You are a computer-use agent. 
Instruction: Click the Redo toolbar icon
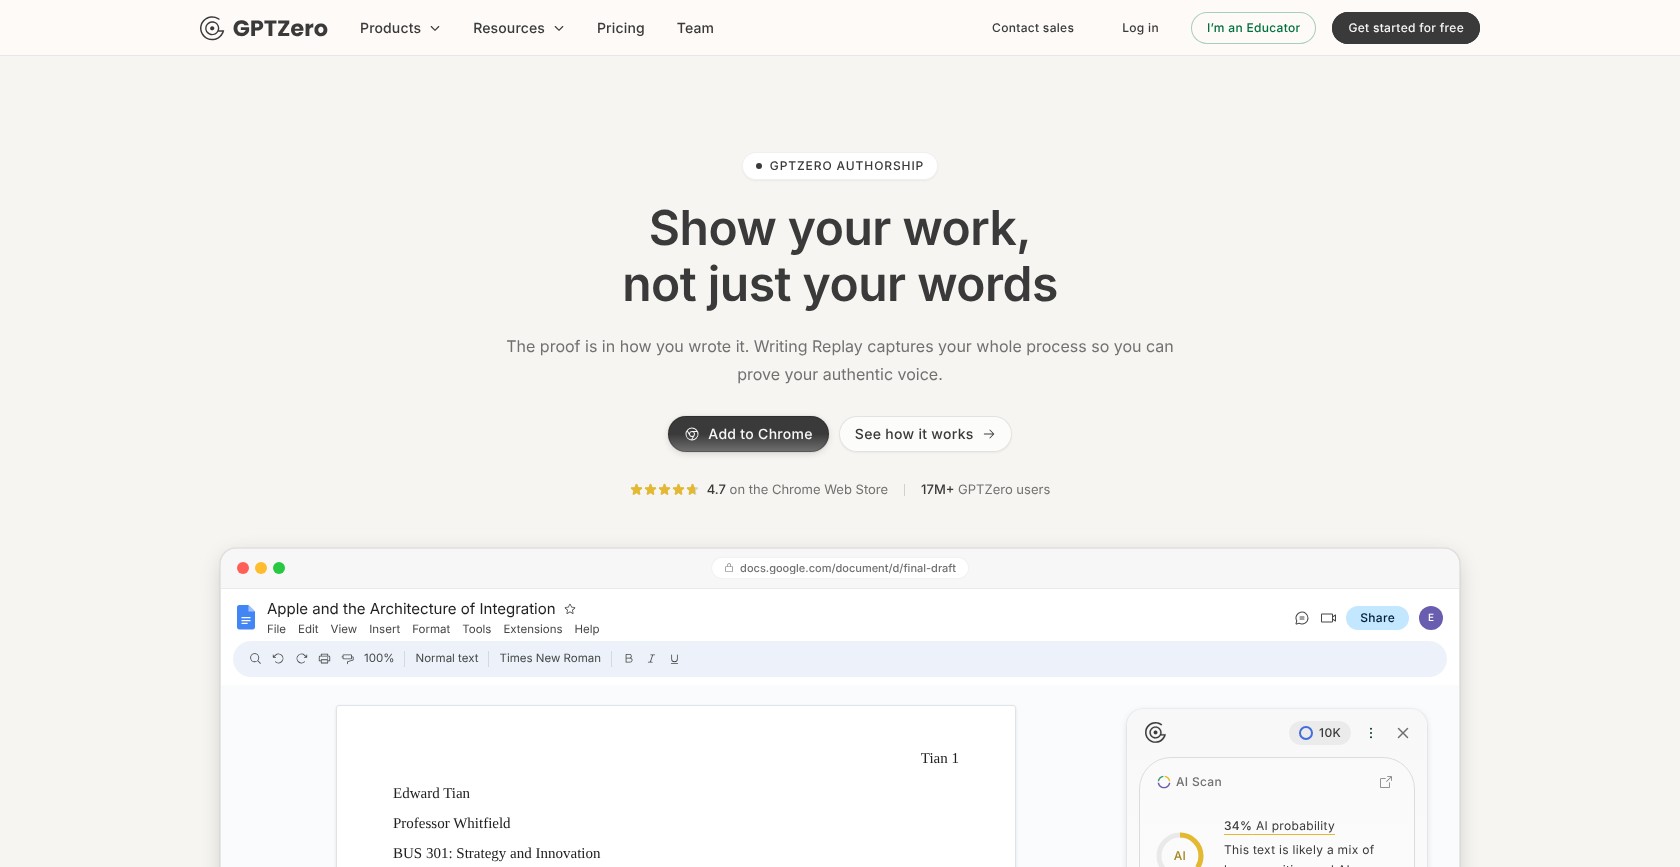click(301, 659)
